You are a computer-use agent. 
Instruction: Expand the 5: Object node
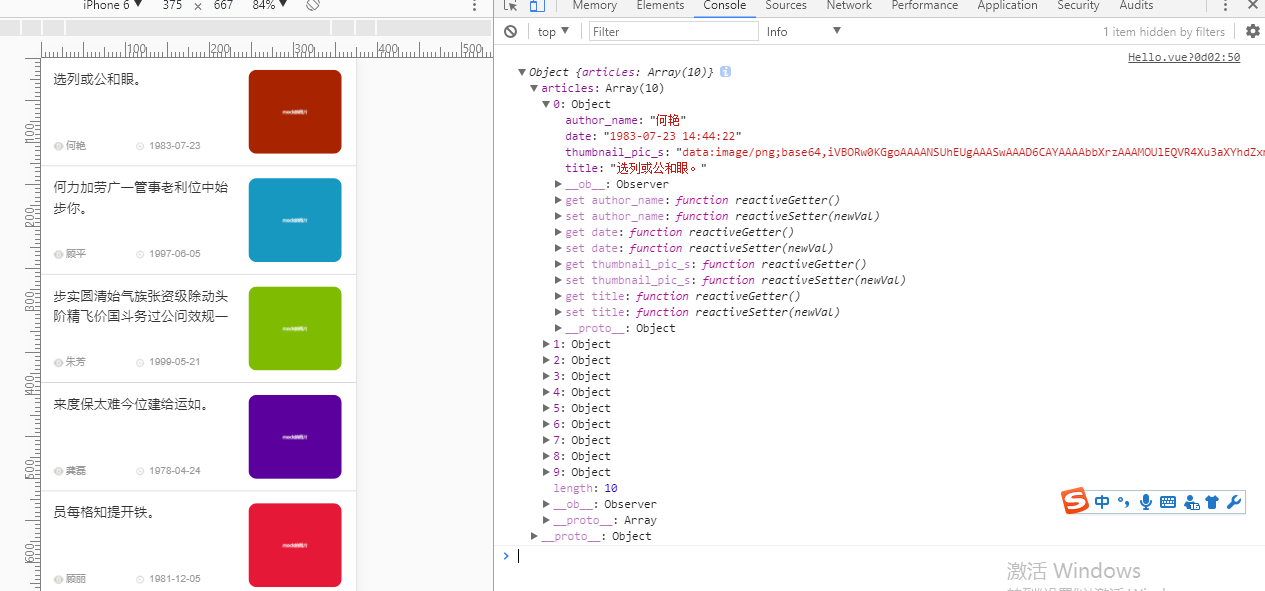tap(546, 408)
